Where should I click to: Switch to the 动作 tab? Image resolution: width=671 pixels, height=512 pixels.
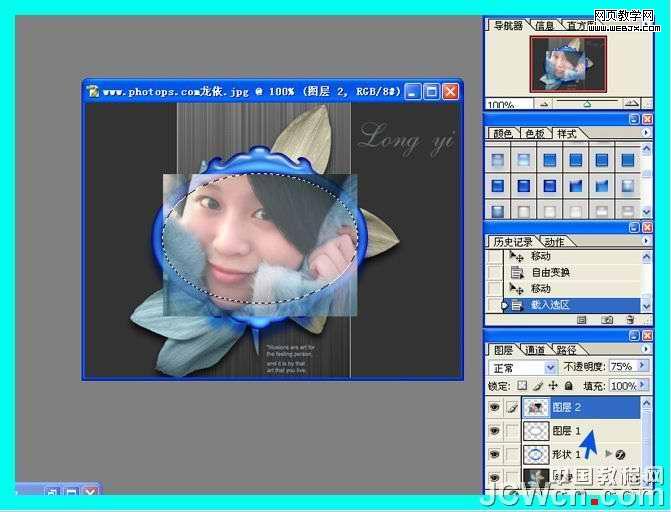point(554,242)
